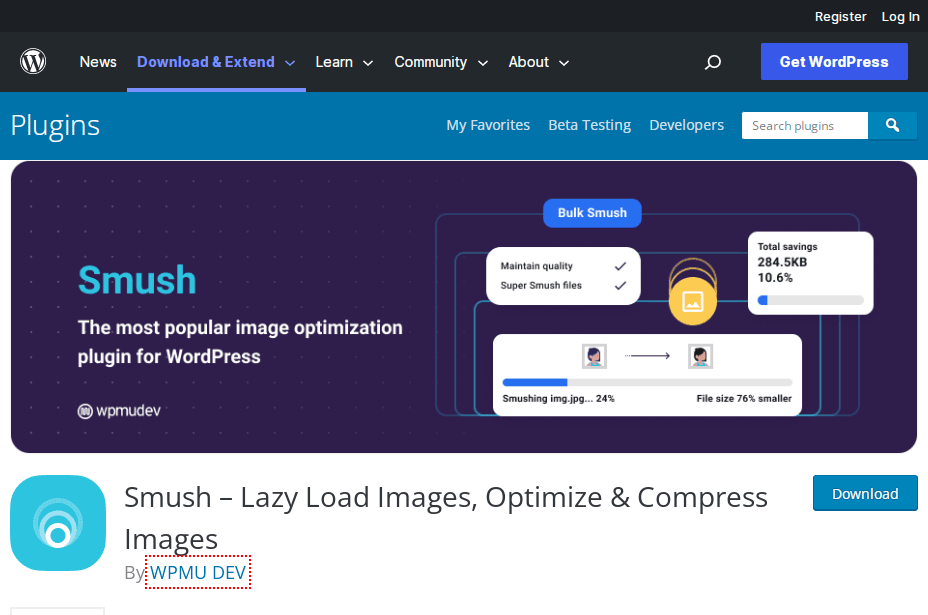
Task: Select Download & Extend menu item
Action: tap(206, 62)
